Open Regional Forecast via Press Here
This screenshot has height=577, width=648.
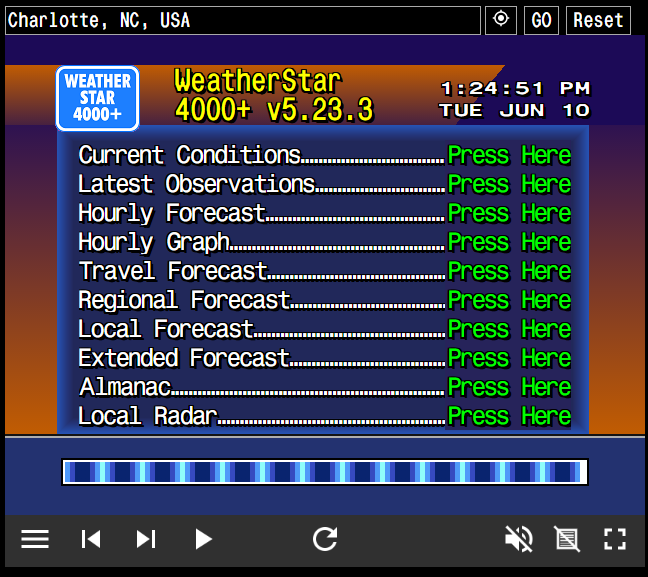point(509,300)
